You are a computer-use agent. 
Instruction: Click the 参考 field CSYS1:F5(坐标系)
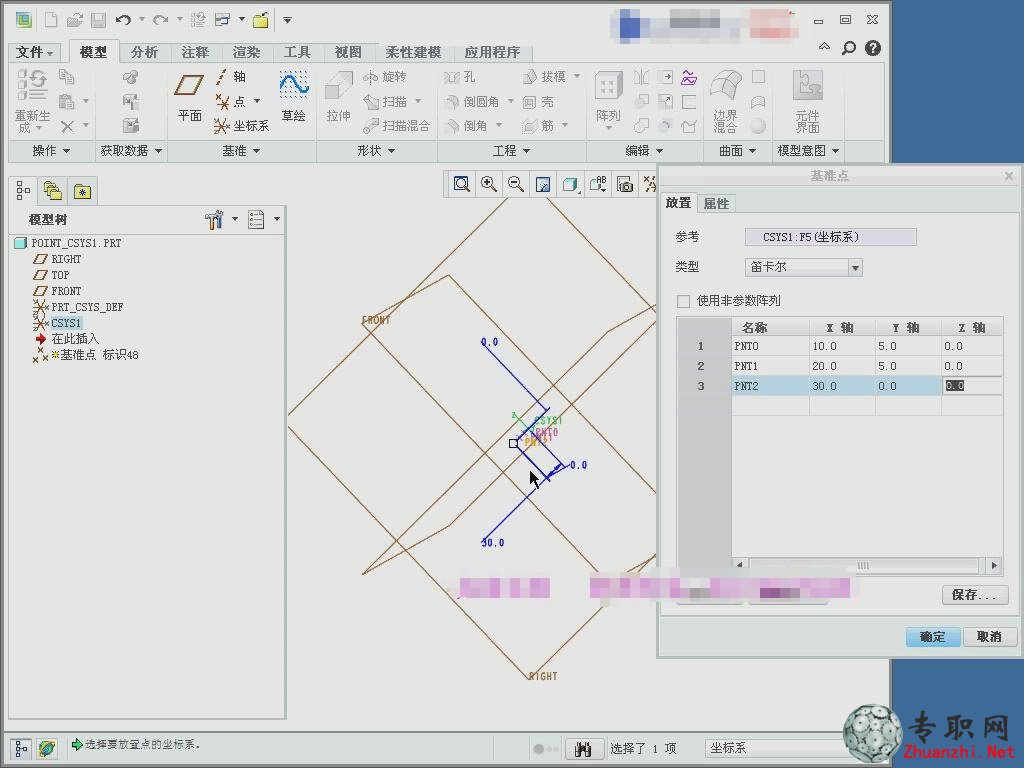click(831, 237)
